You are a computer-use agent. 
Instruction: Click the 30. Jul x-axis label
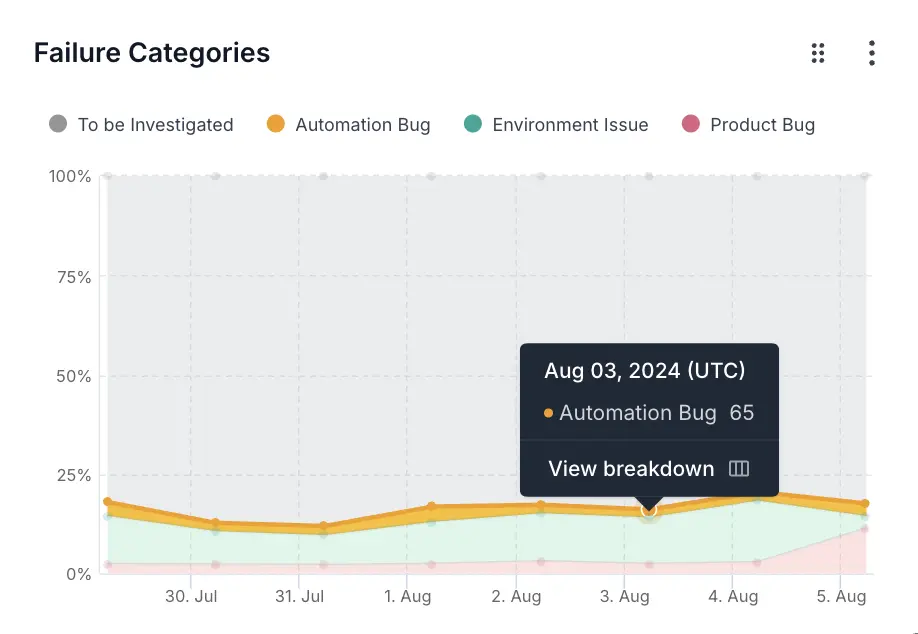coord(191,597)
